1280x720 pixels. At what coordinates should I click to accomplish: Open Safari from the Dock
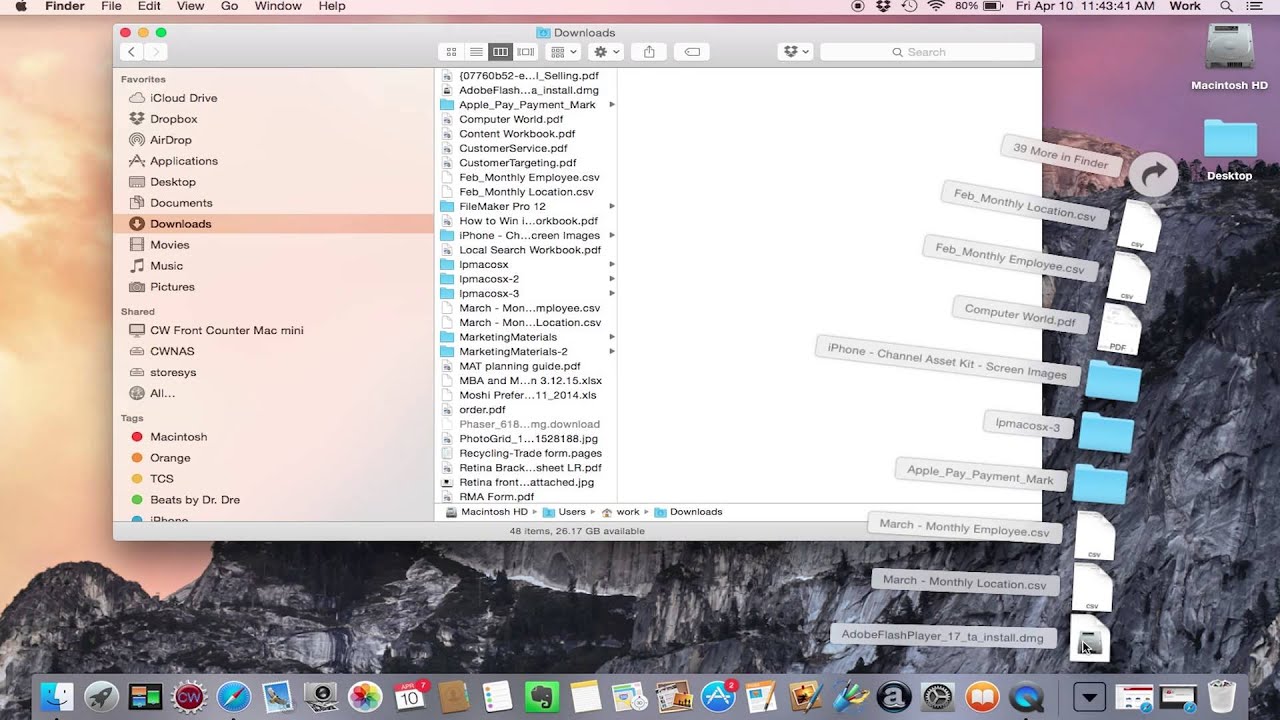233,696
